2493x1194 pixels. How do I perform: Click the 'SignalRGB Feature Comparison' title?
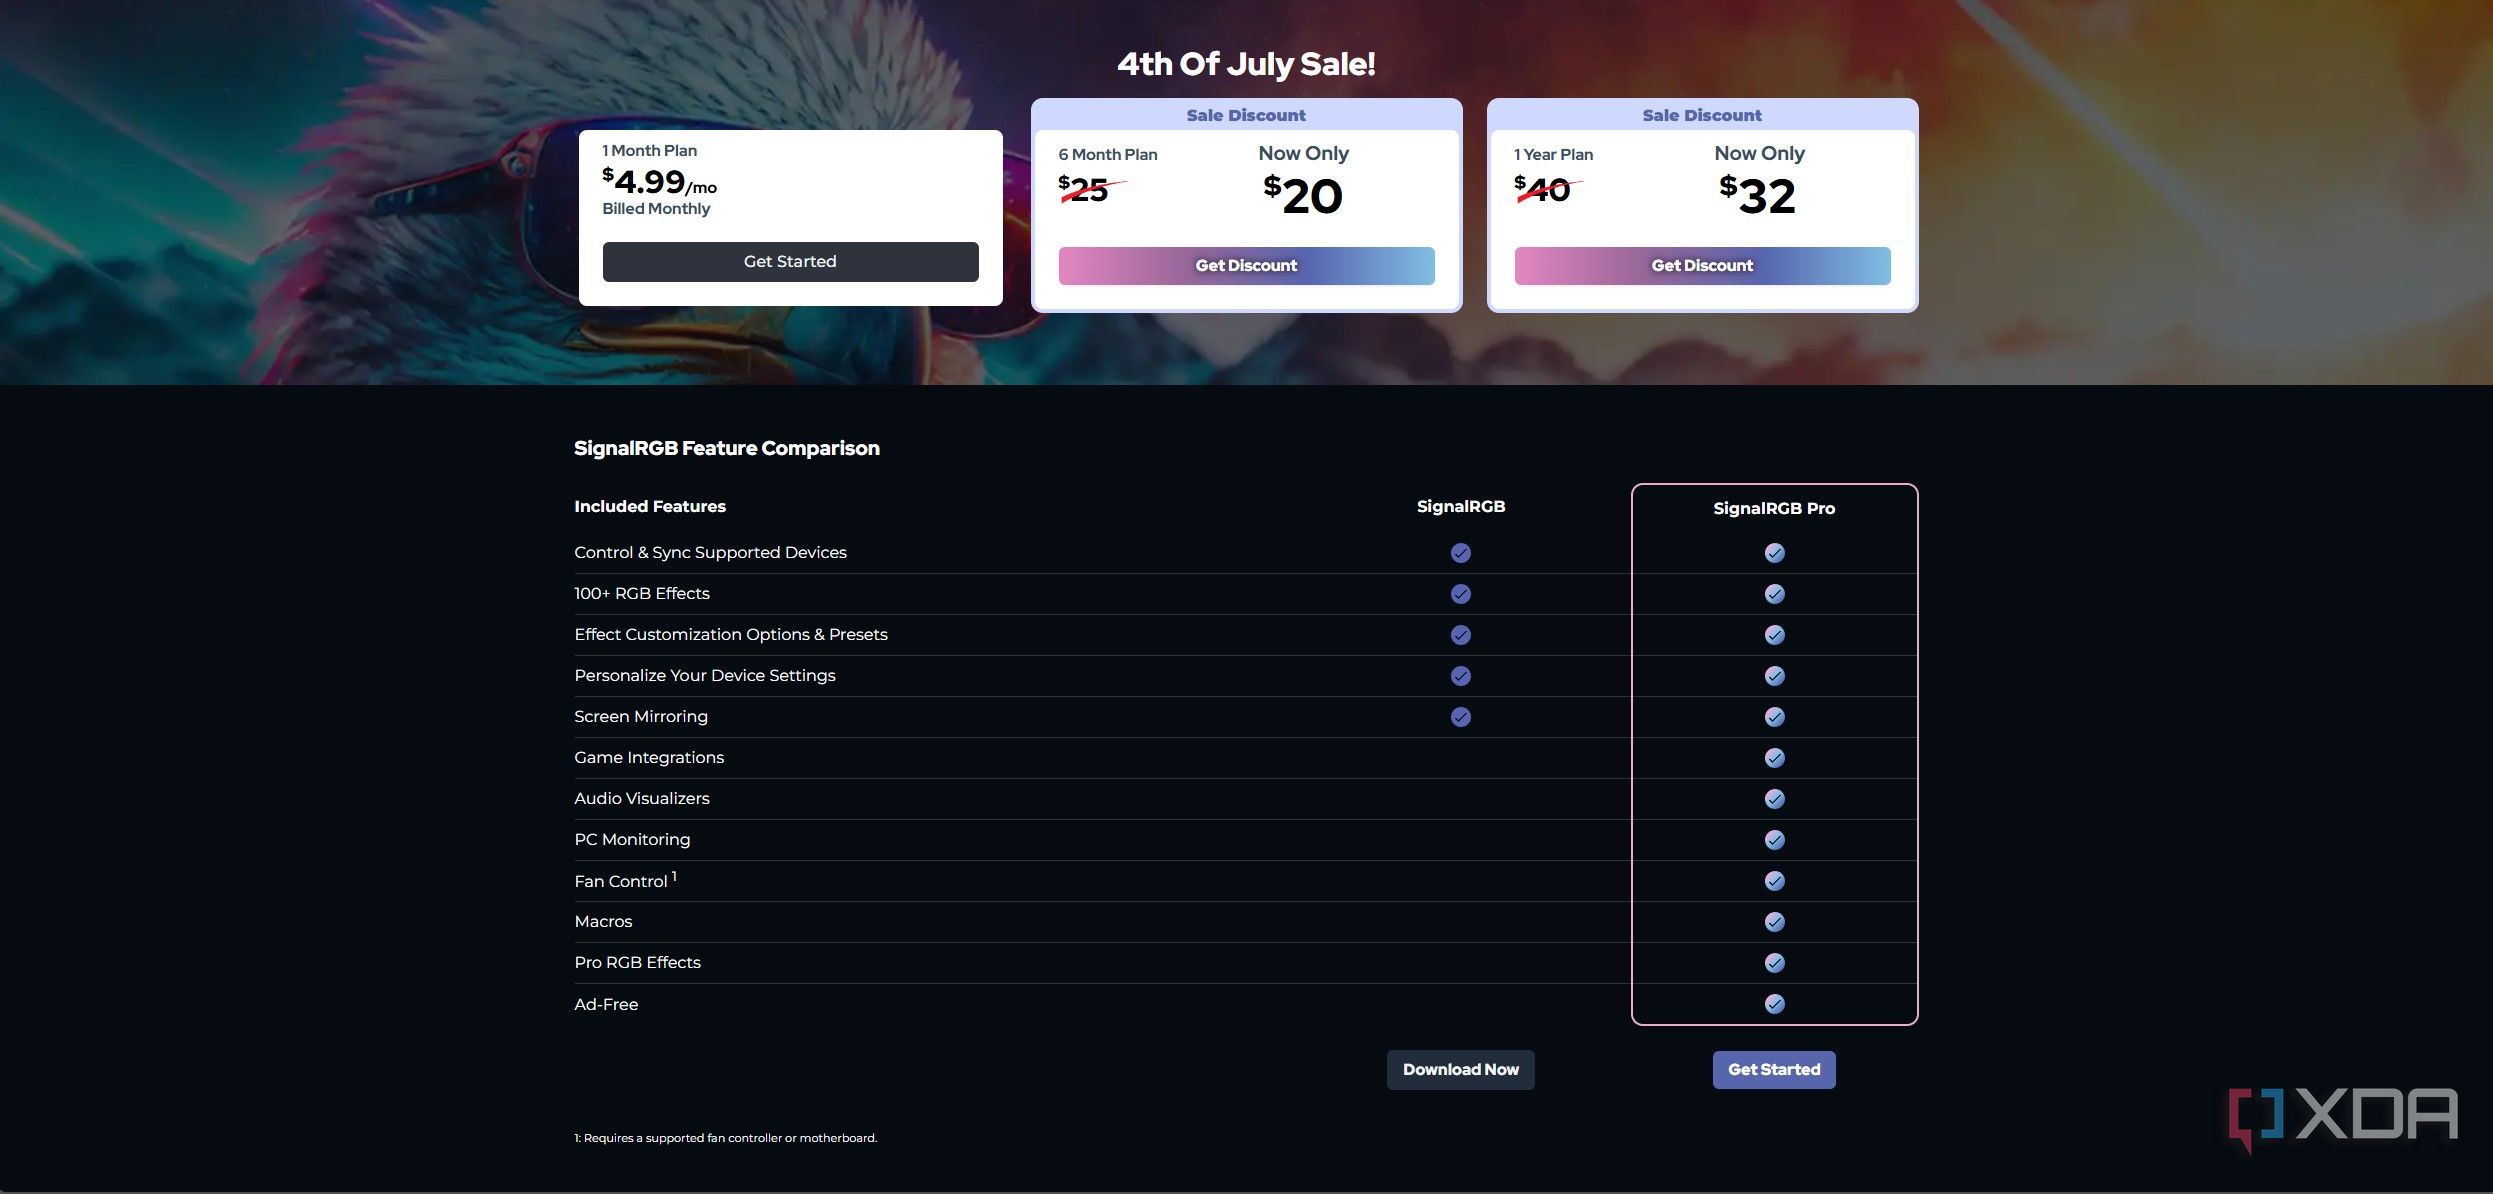727,448
